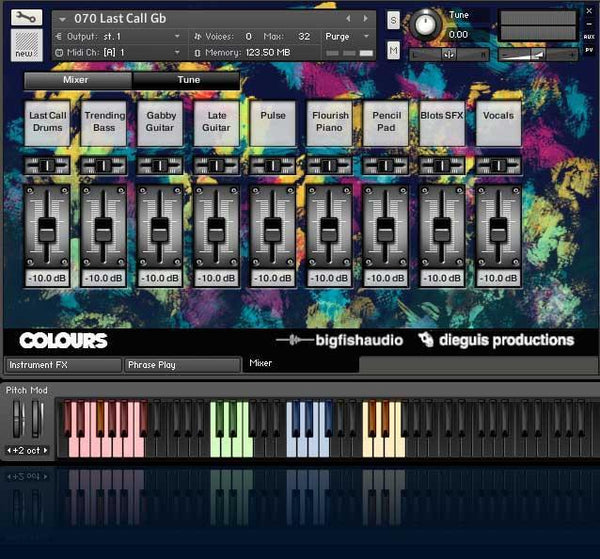
Task: Toggle the Mute (M) button
Action: click(394, 50)
